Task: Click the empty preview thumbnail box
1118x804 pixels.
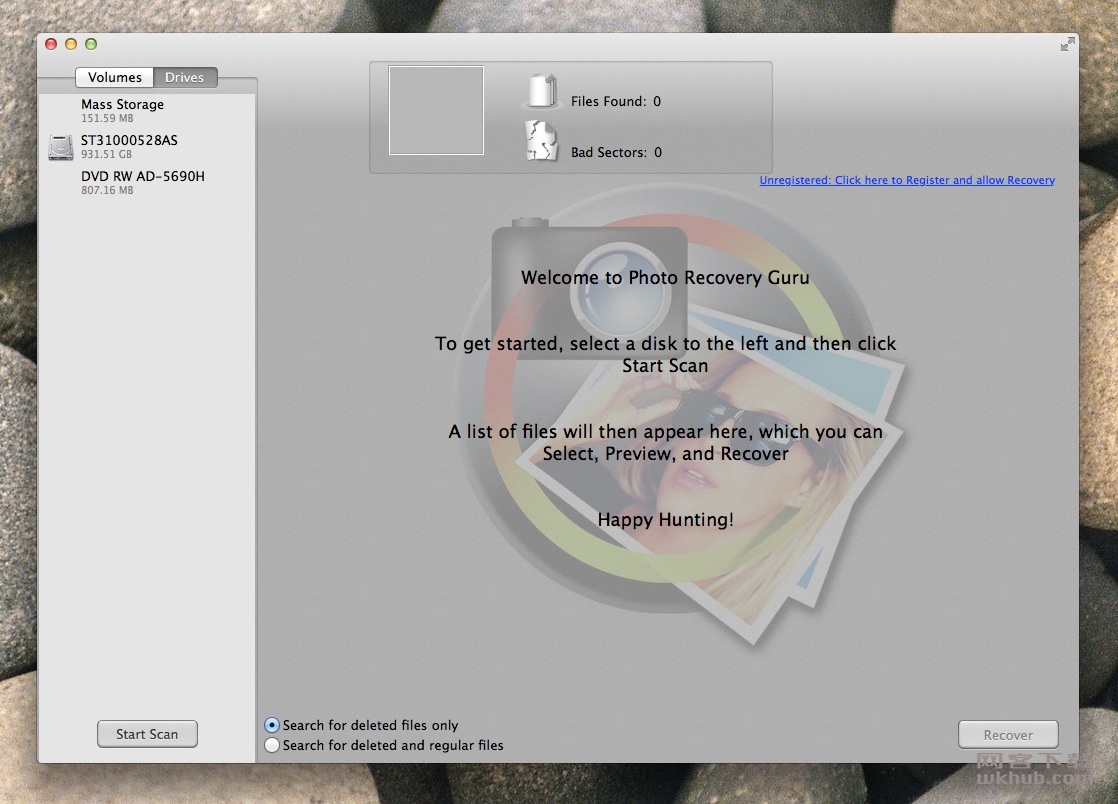Action: [436, 110]
